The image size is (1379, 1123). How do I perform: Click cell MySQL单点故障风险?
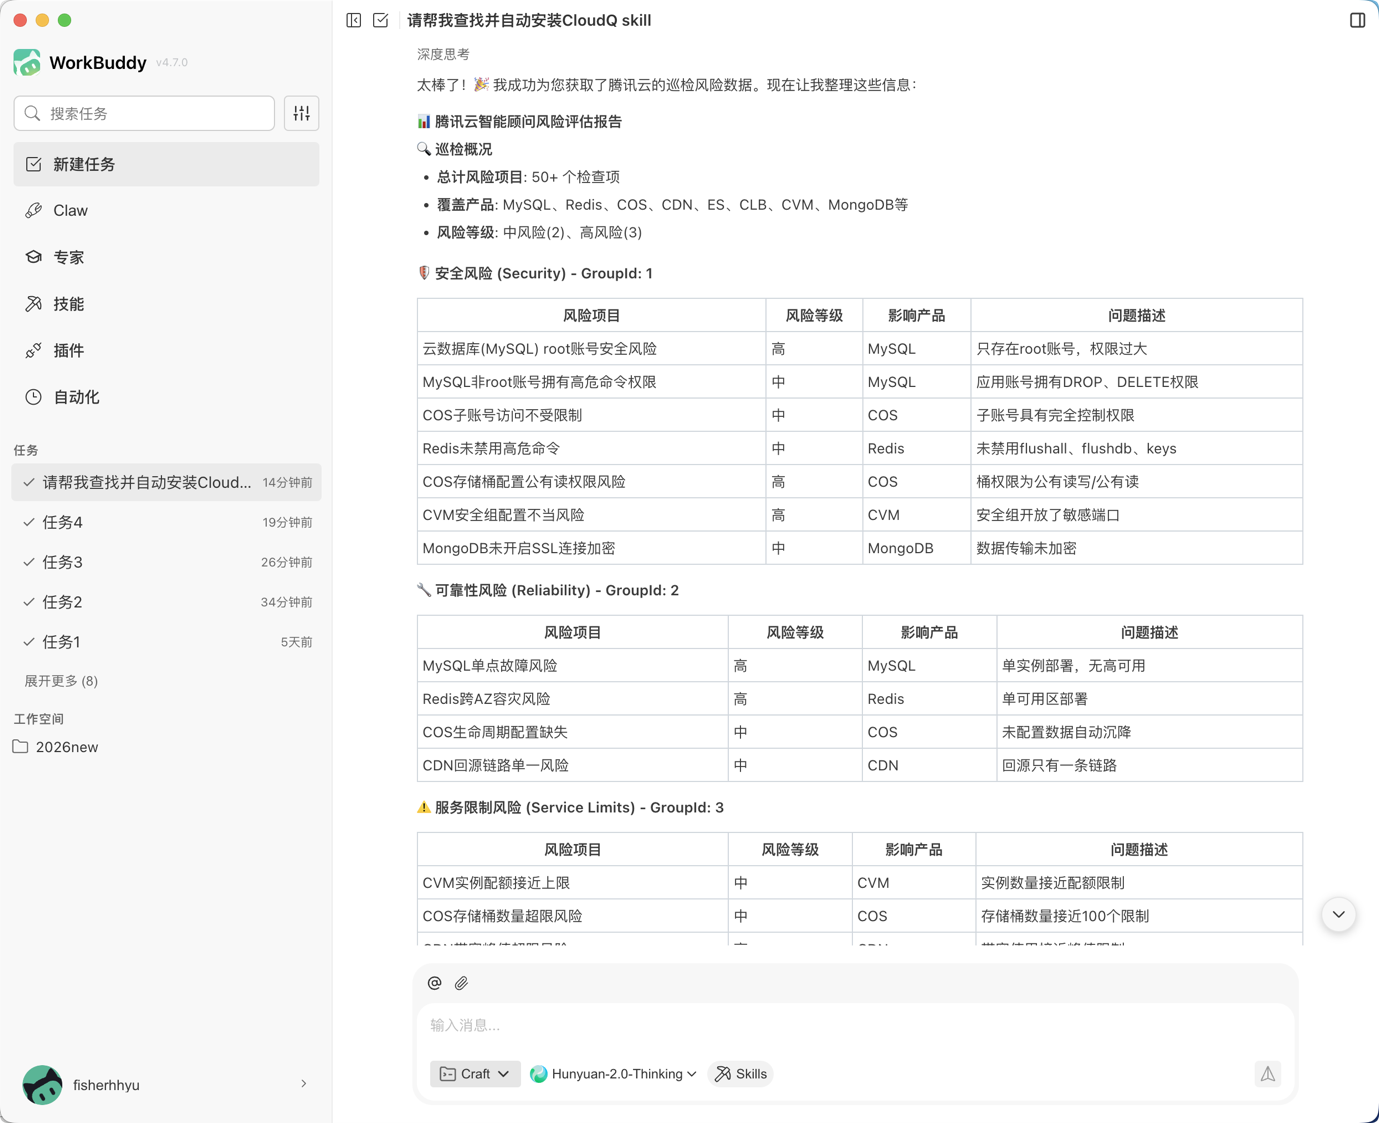[573, 666]
